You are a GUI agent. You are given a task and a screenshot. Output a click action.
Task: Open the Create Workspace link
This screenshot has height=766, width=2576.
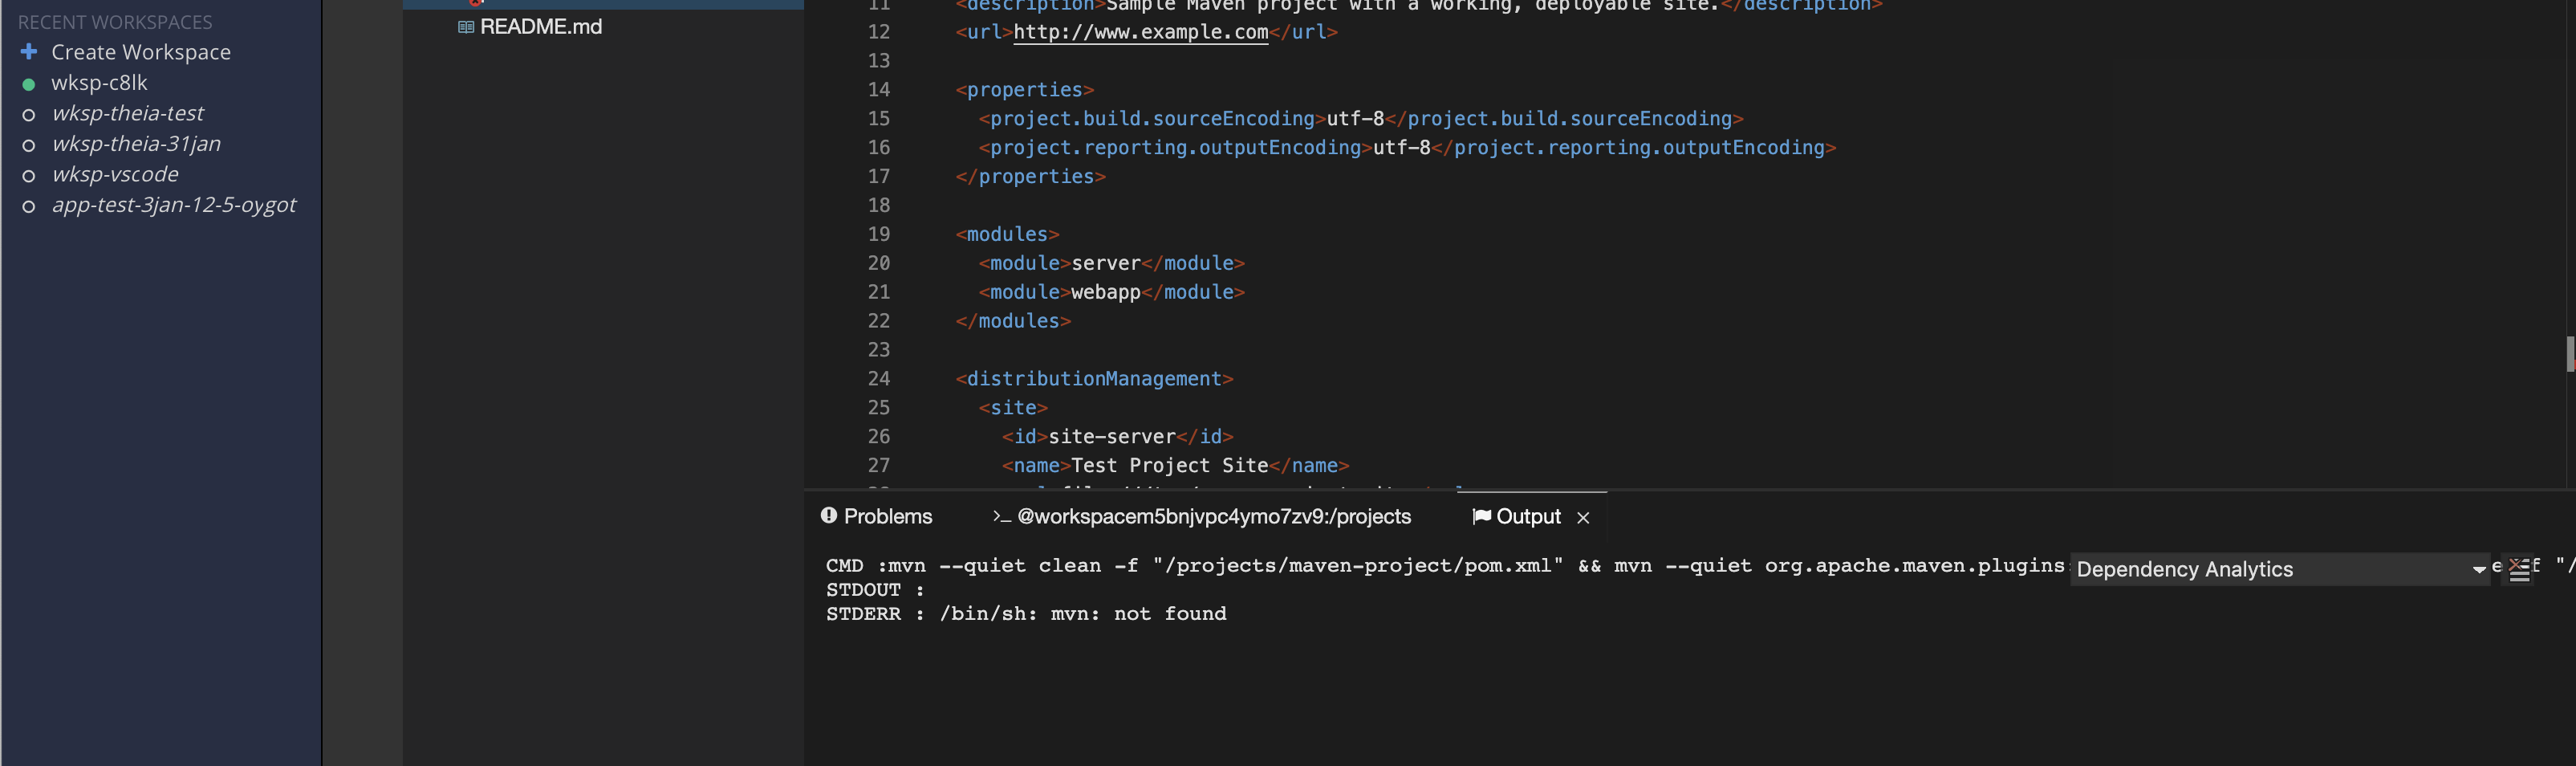(x=141, y=52)
